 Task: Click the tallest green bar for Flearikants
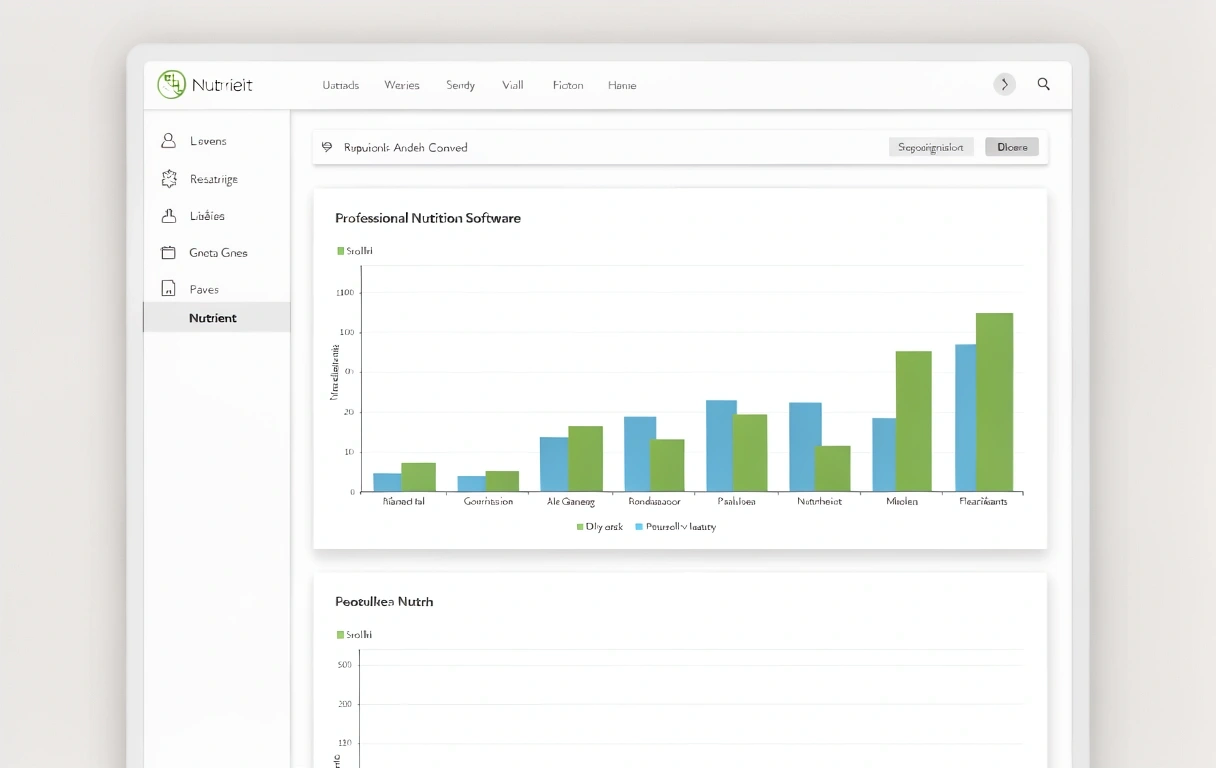[994, 402]
